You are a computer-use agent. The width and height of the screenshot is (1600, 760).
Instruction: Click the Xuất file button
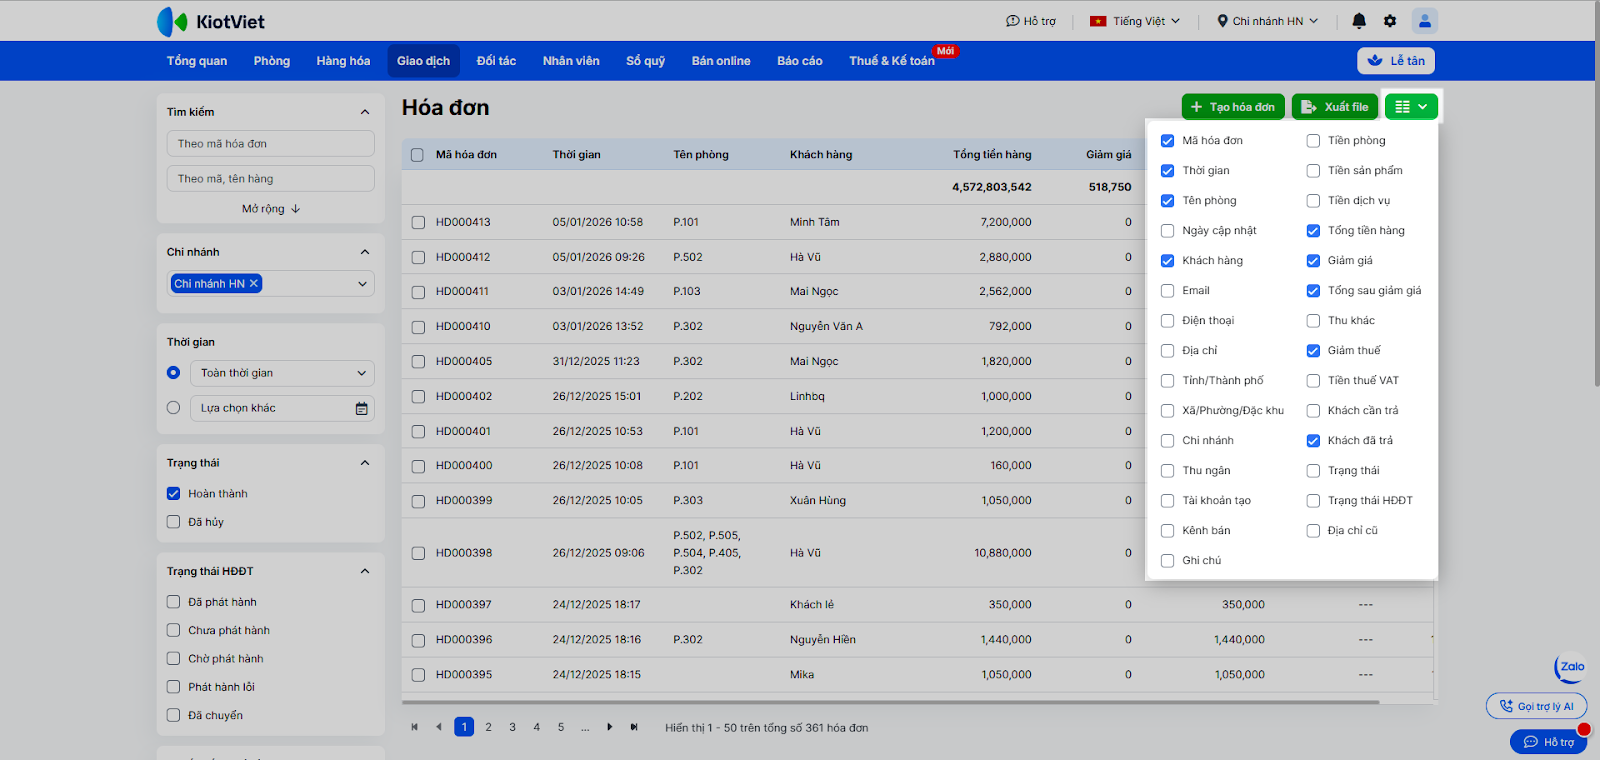click(1335, 107)
